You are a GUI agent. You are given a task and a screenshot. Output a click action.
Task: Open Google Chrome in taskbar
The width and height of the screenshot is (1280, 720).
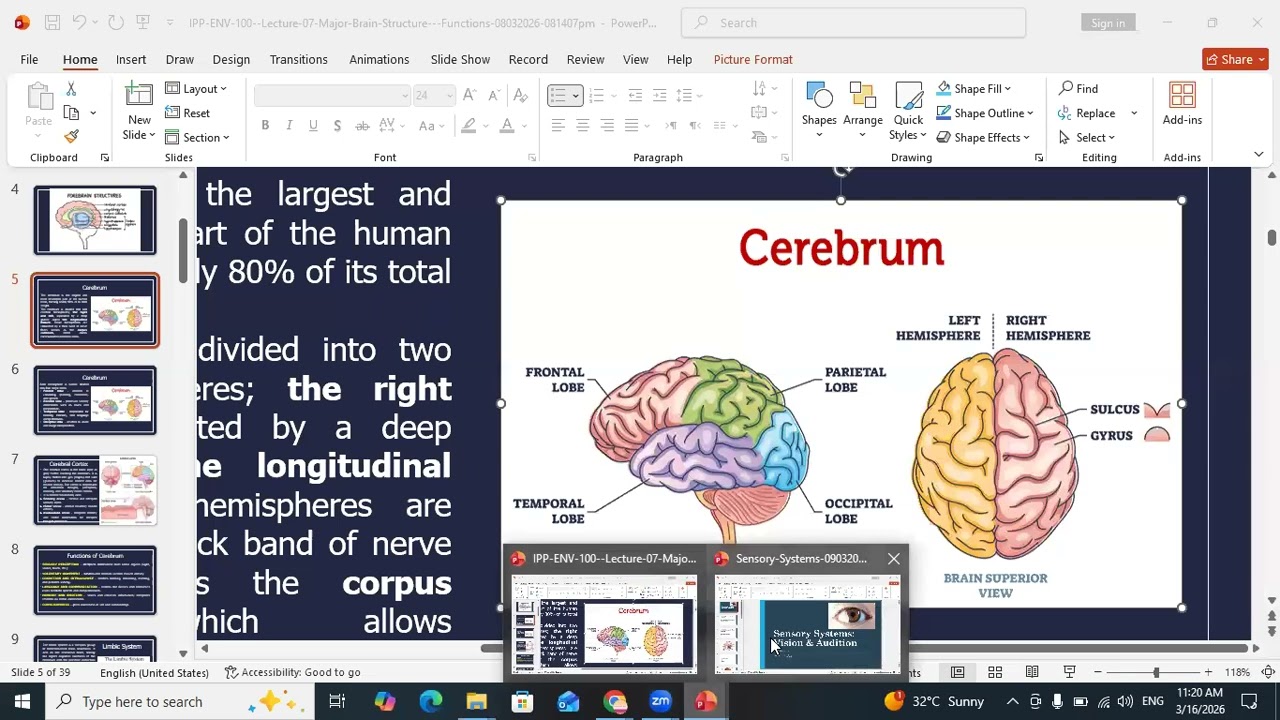click(614, 701)
